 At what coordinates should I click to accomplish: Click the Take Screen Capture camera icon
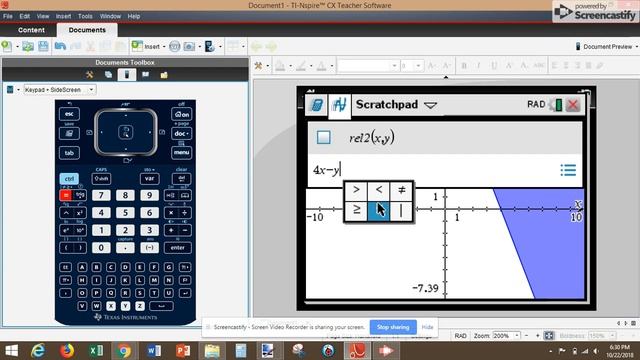pyautogui.click(x=189, y=47)
